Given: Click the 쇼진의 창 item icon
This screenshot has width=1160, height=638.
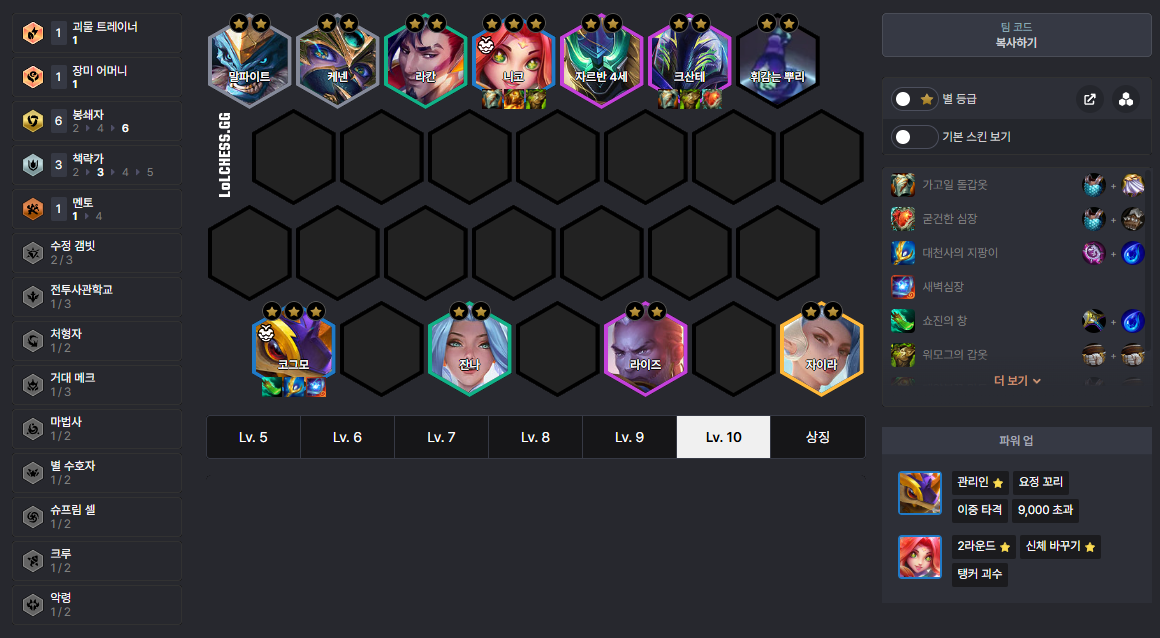Looking at the screenshot, I should 903,321.
